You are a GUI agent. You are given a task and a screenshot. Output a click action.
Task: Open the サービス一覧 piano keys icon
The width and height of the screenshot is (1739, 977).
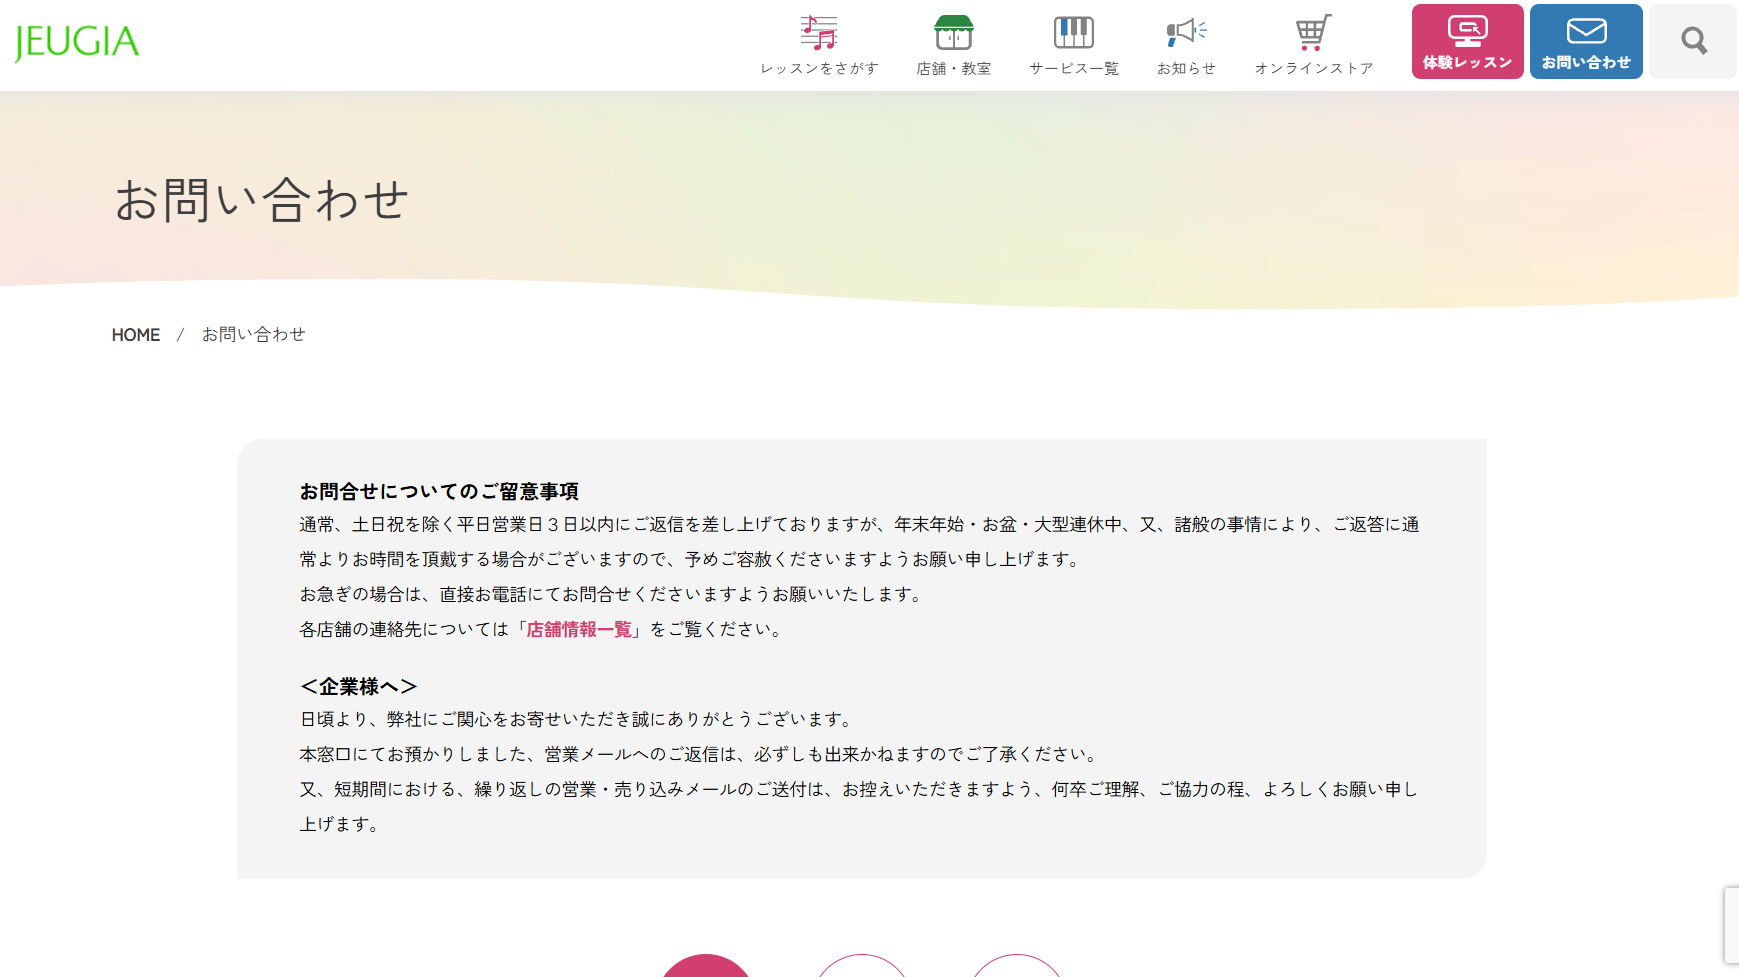pyautogui.click(x=1074, y=32)
